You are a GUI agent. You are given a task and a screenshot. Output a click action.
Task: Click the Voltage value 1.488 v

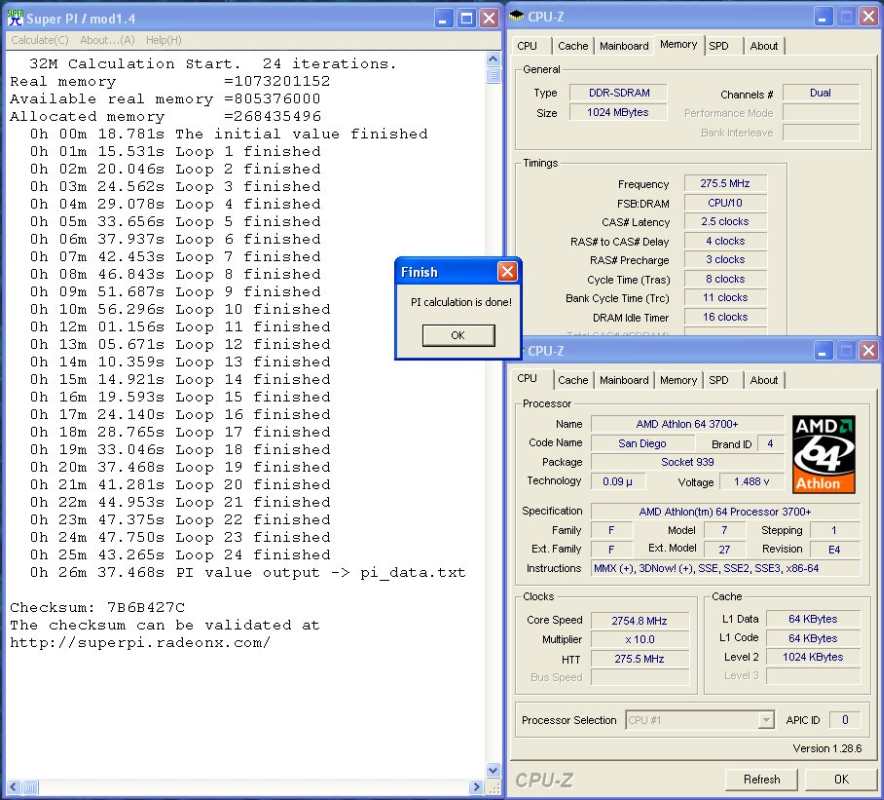pyautogui.click(x=752, y=481)
